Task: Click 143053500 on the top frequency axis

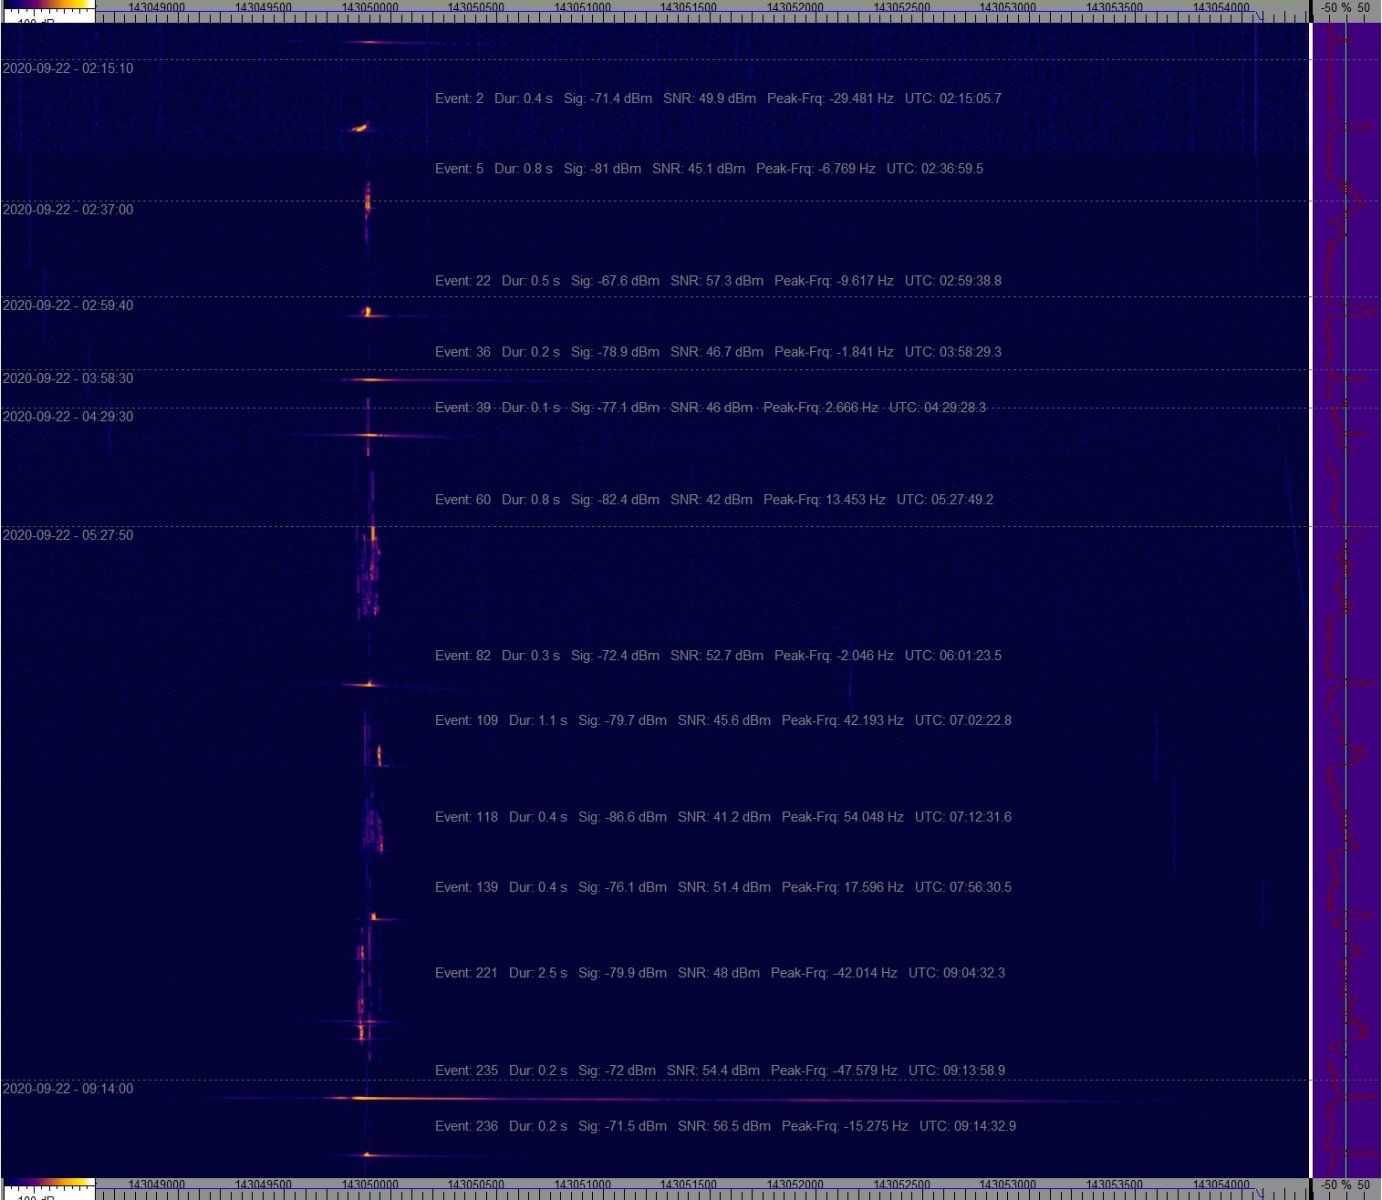Action: tap(1114, 7)
